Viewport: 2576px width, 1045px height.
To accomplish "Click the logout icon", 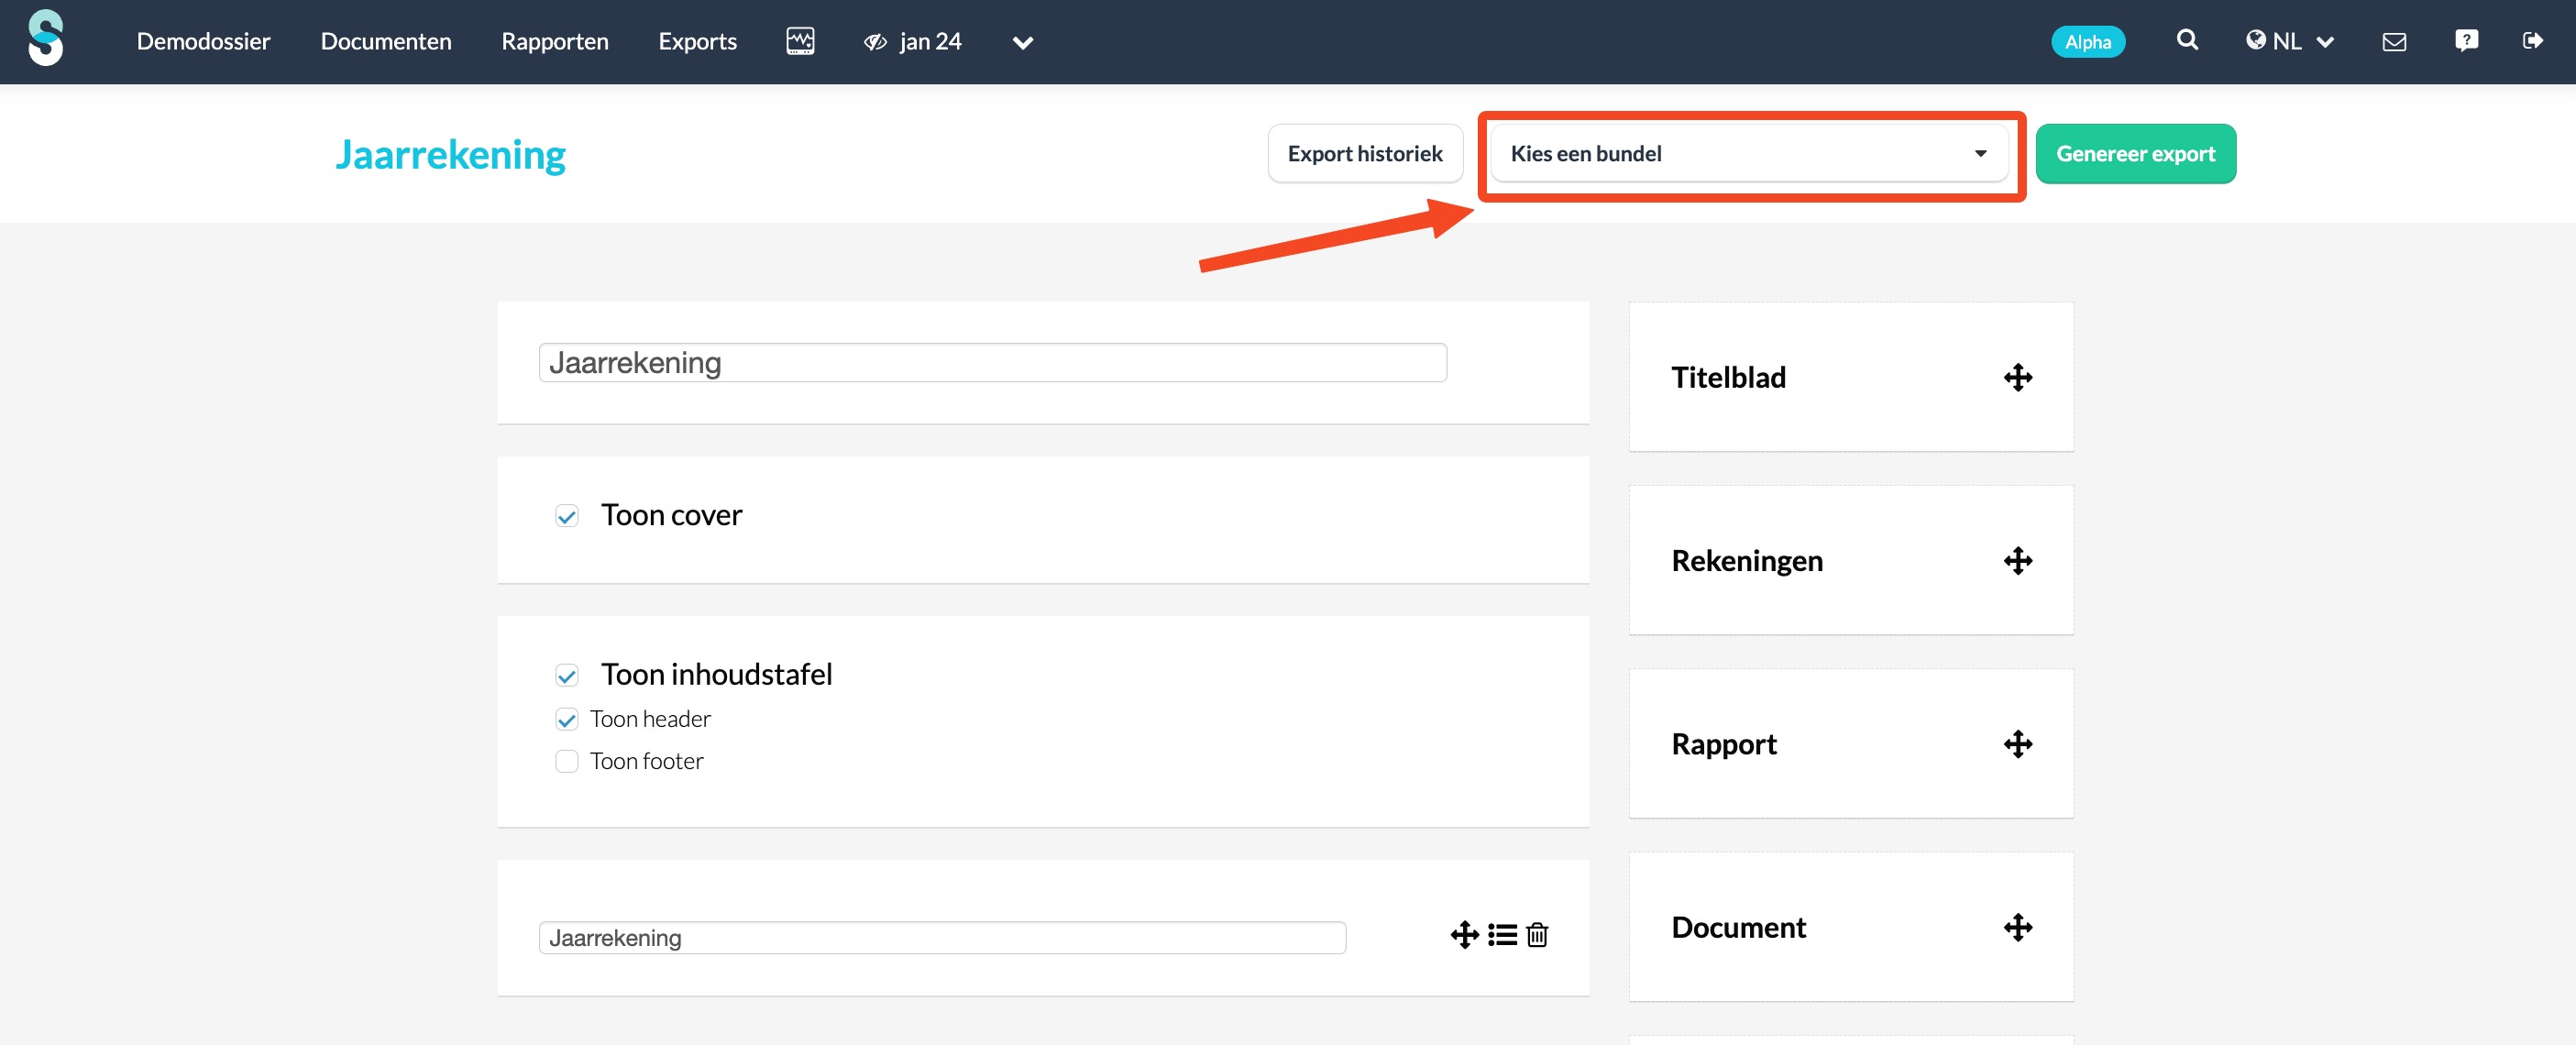I will [x=2532, y=41].
